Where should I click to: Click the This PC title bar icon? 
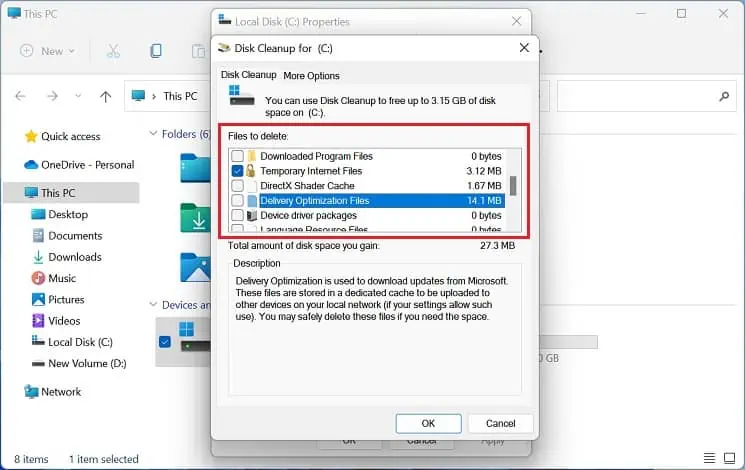(x=14, y=13)
